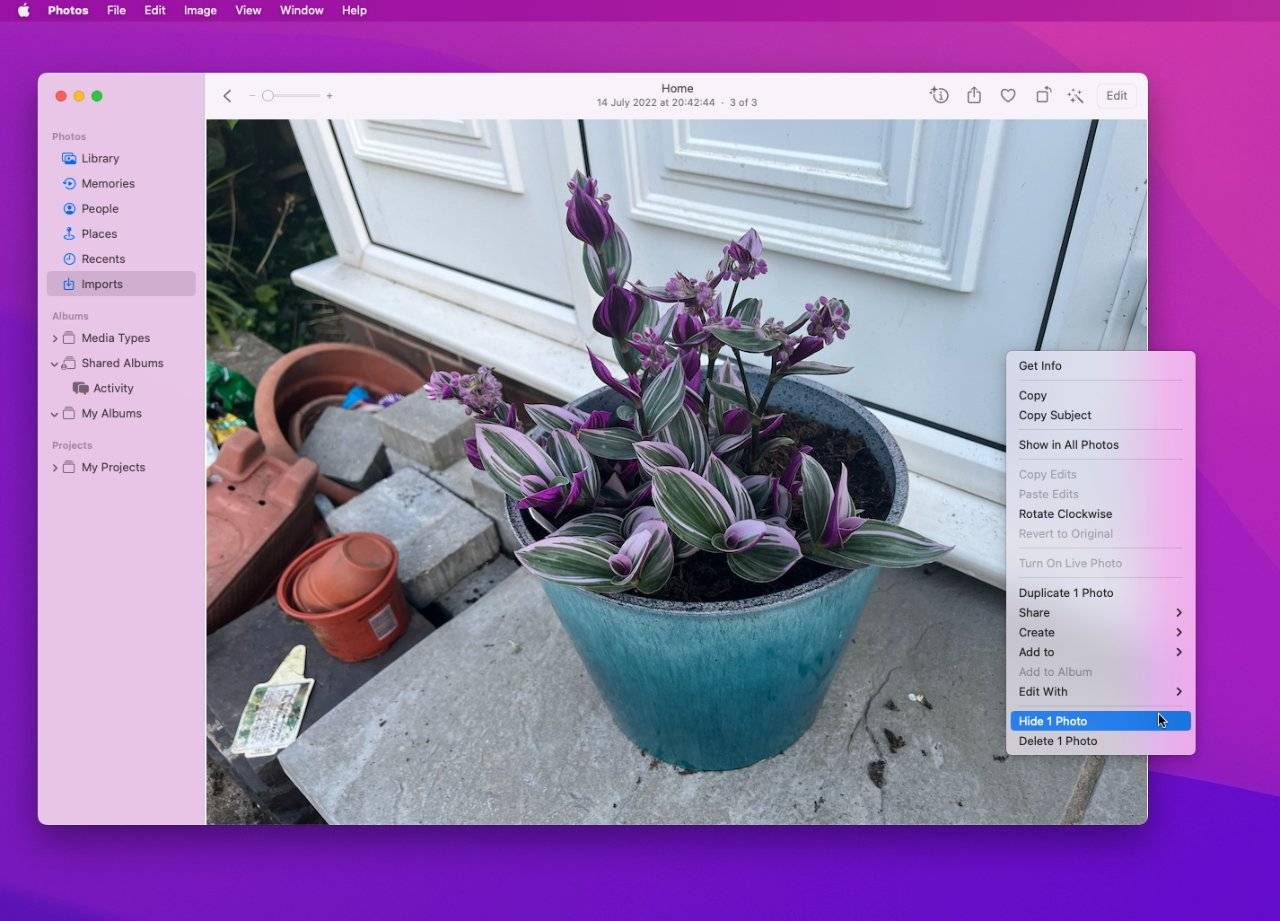Image resolution: width=1280 pixels, height=921 pixels.
Task: Collapse the Shared Albums group
Action: [55, 364]
